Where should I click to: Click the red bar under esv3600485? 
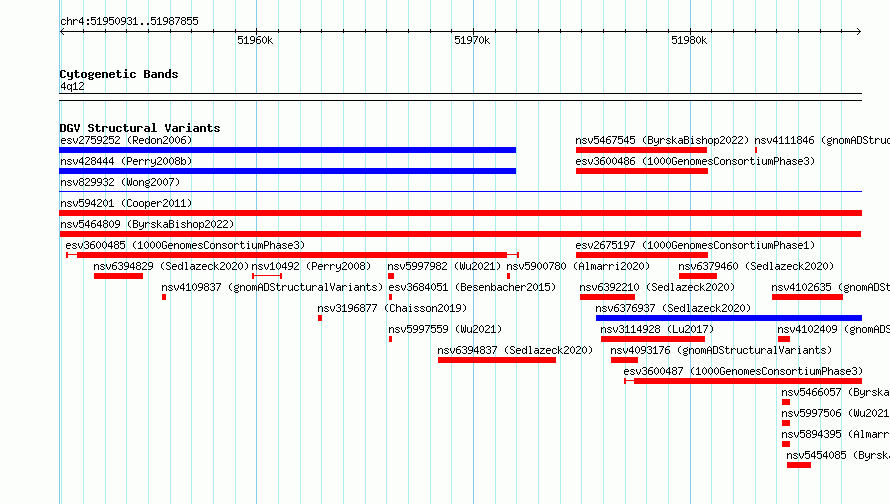click(292, 255)
